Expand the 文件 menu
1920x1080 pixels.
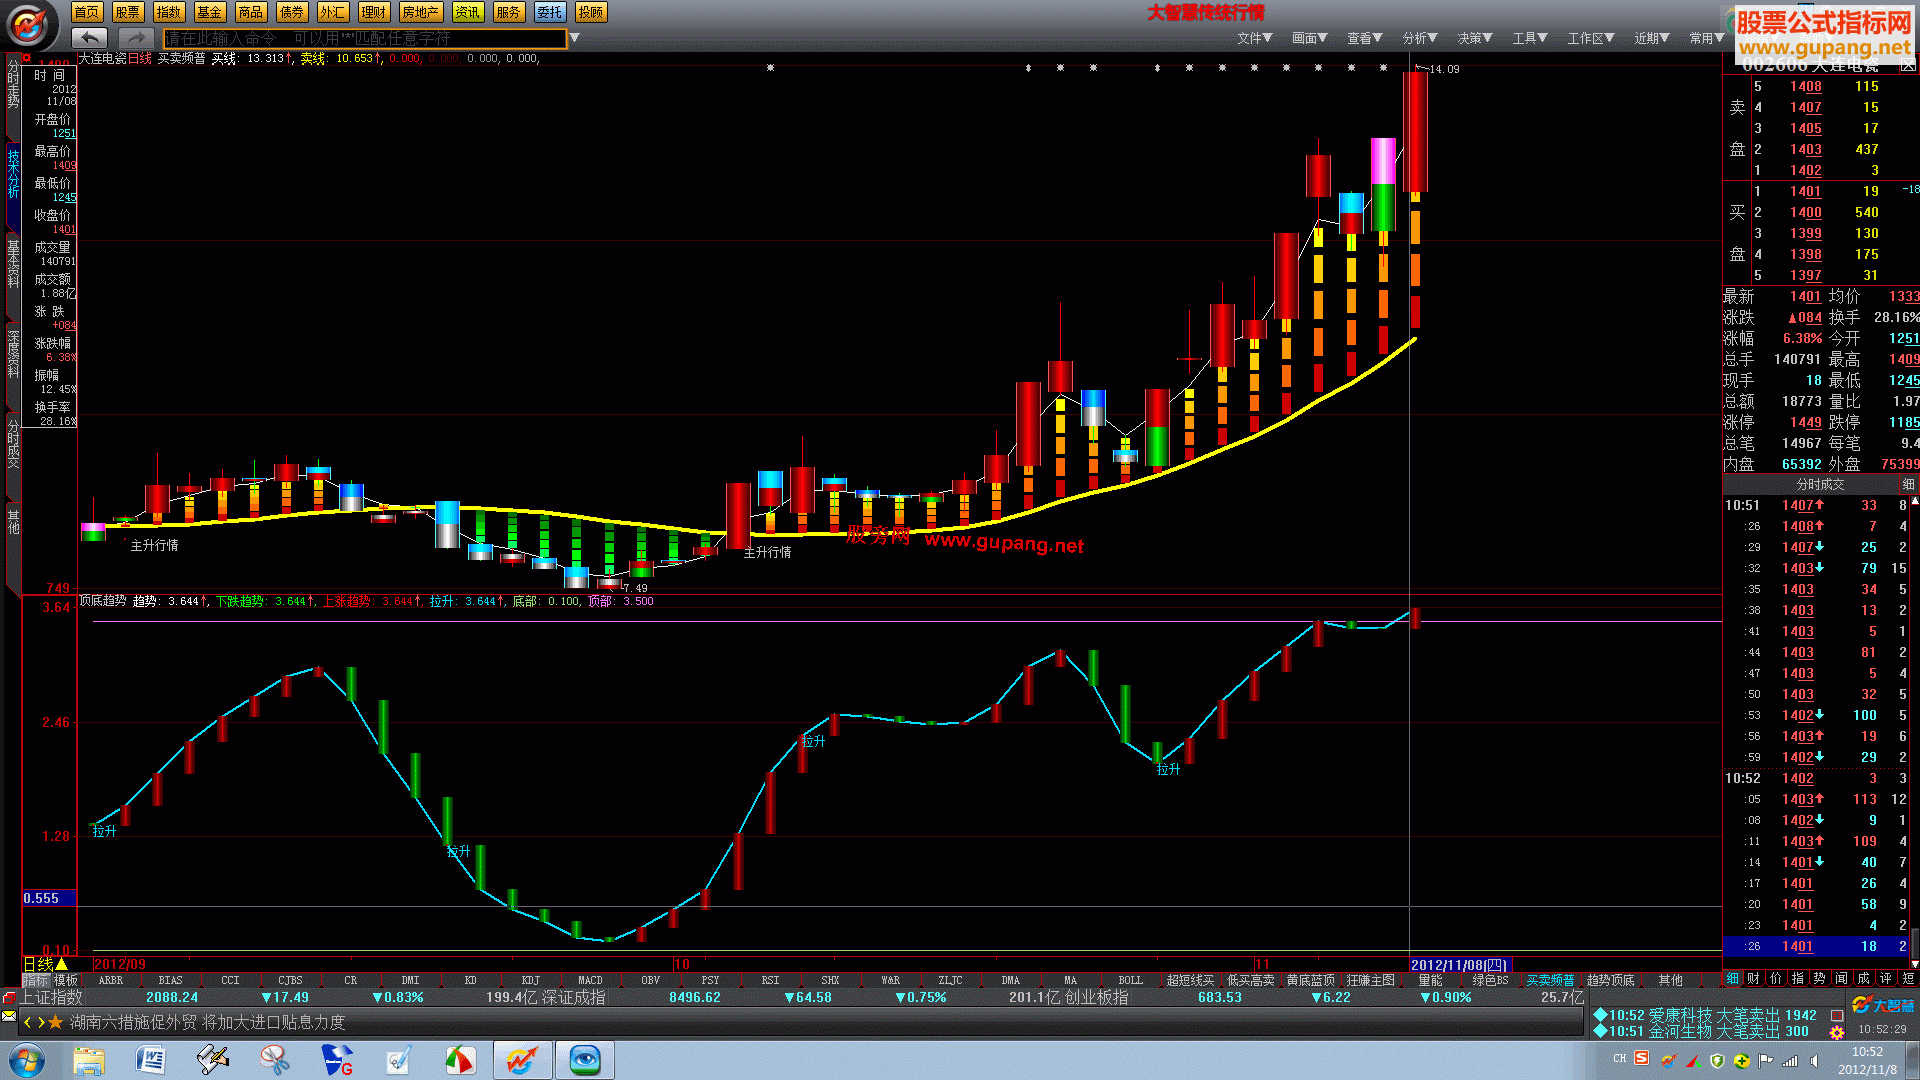(1254, 38)
